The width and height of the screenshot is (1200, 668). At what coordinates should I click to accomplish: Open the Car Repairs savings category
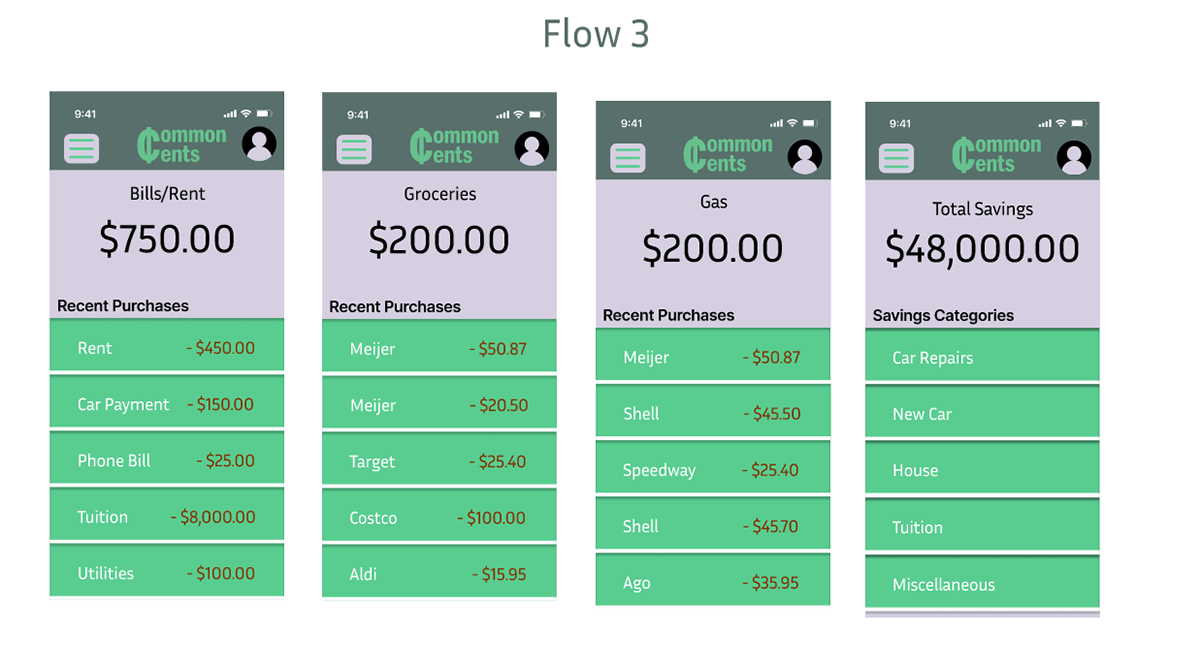tap(982, 356)
